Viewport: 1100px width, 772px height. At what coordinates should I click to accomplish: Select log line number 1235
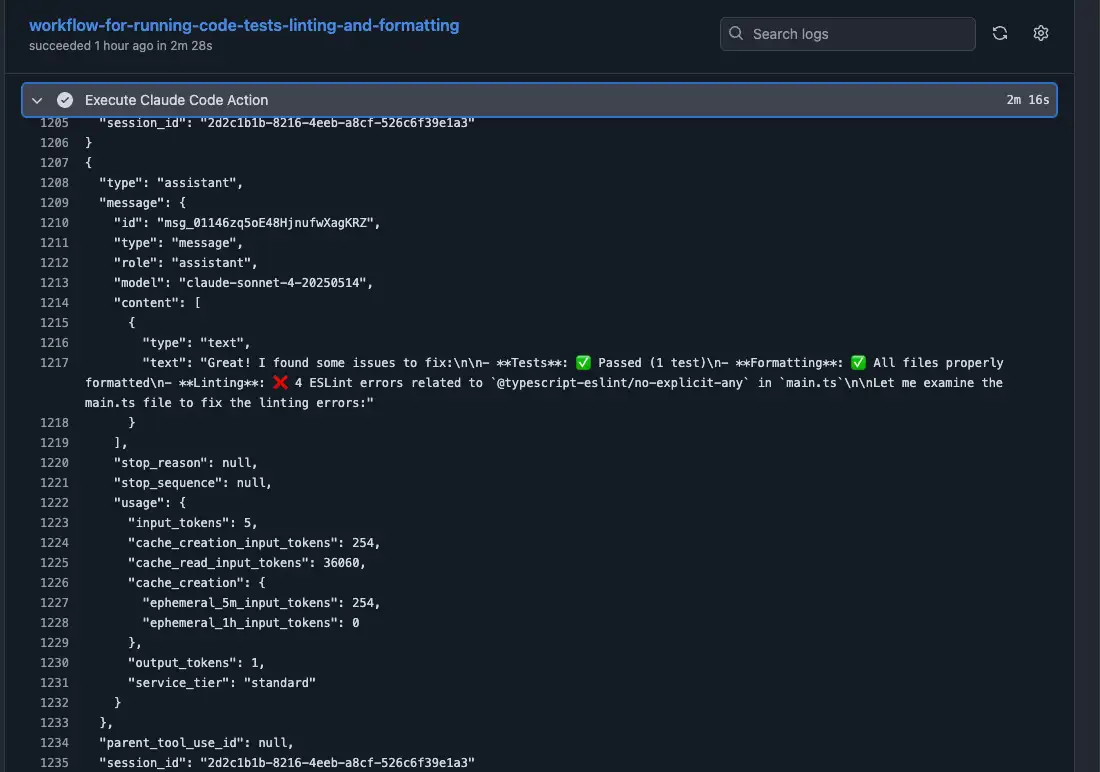(54, 763)
